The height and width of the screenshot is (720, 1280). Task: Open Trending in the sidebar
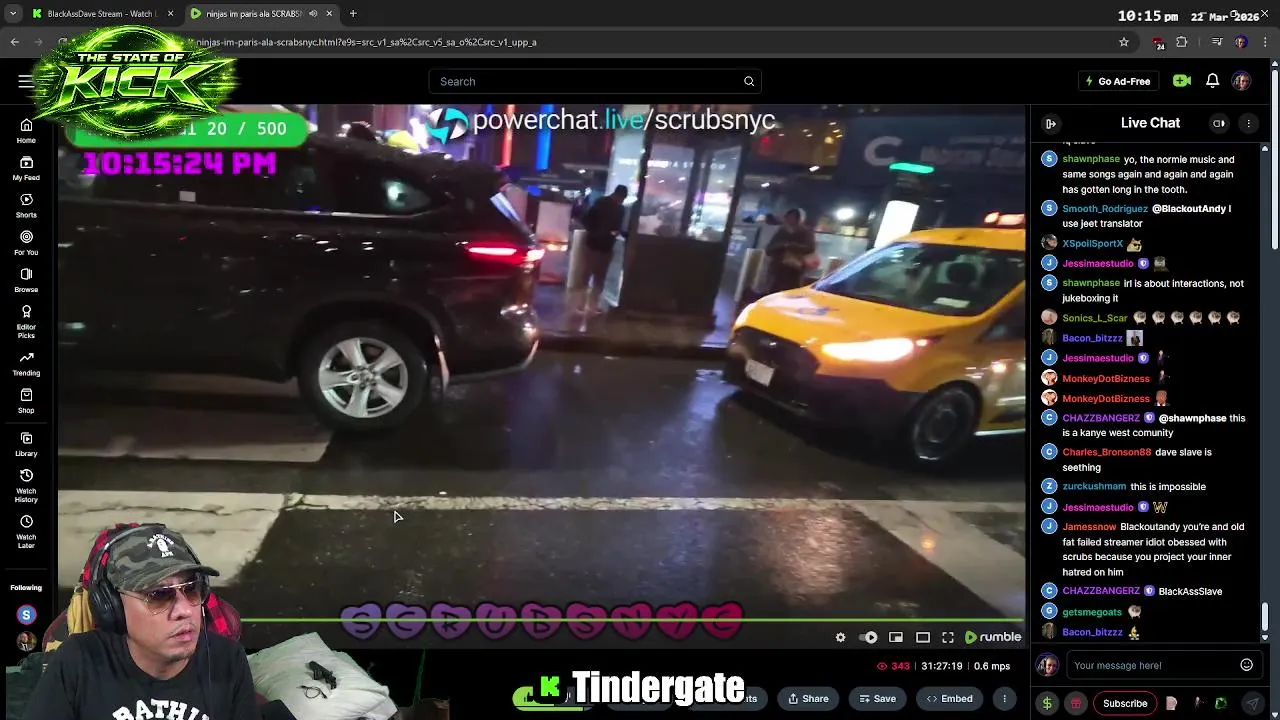click(x=26, y=363)
